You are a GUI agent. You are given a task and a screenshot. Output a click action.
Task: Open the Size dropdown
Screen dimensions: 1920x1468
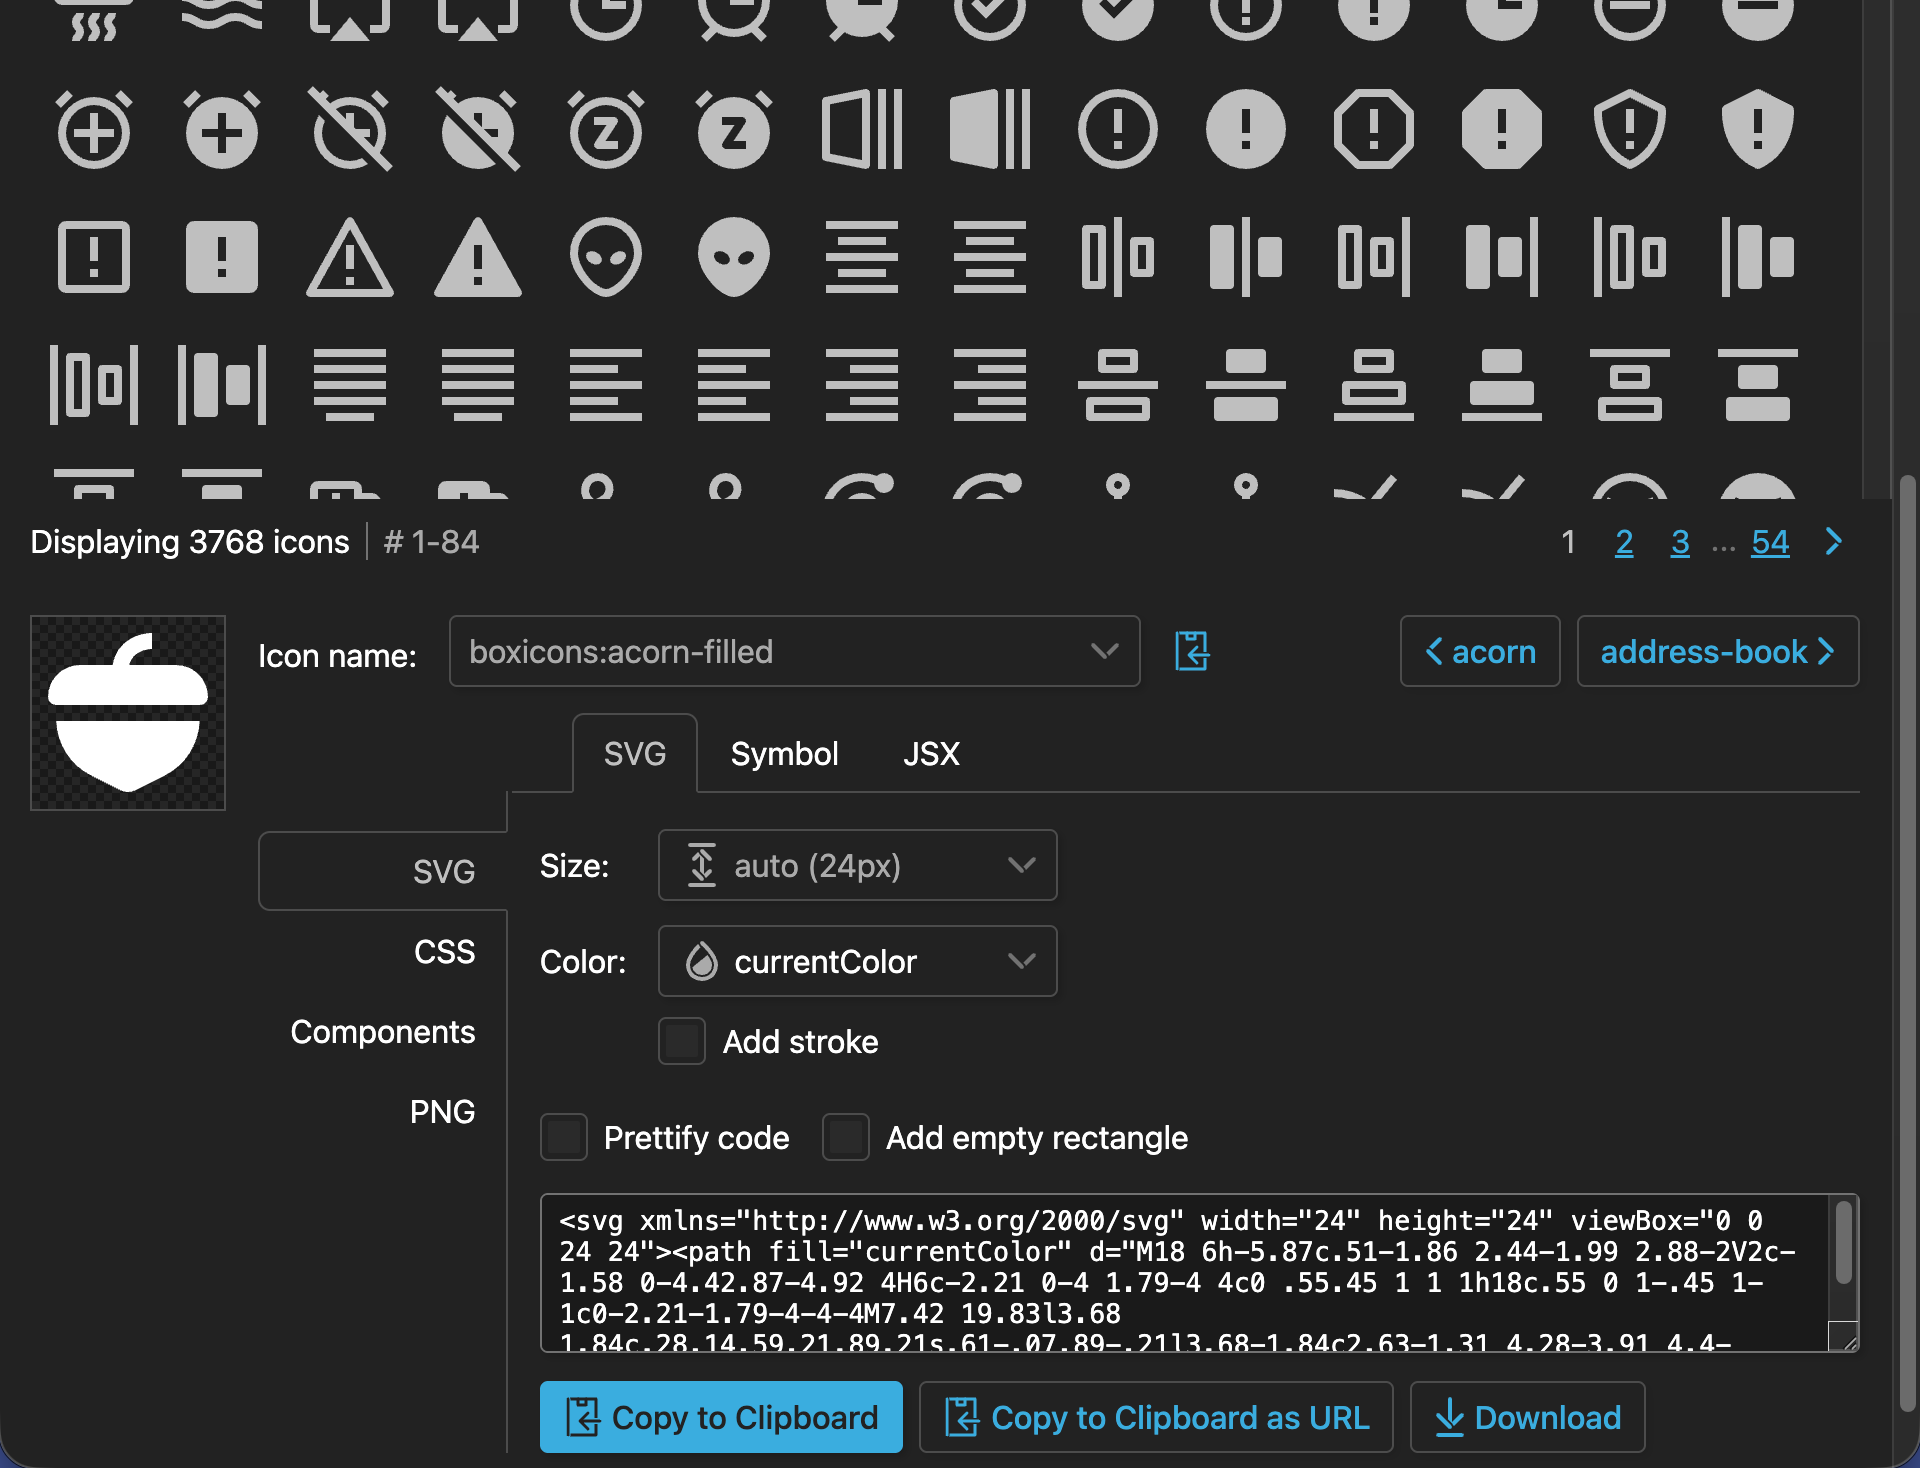tap(857, 865)
